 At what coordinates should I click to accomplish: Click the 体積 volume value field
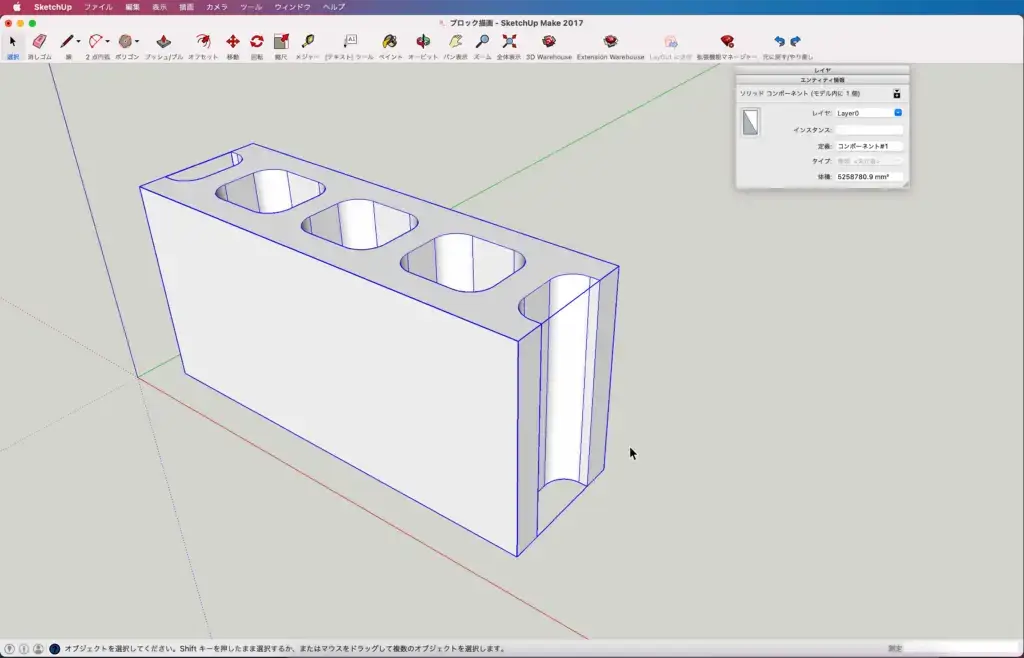point(869,177)
